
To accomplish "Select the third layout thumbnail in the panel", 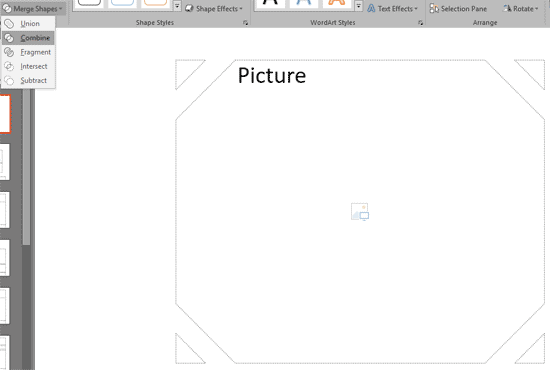I will pyautogui.click(x=5, y=210).
